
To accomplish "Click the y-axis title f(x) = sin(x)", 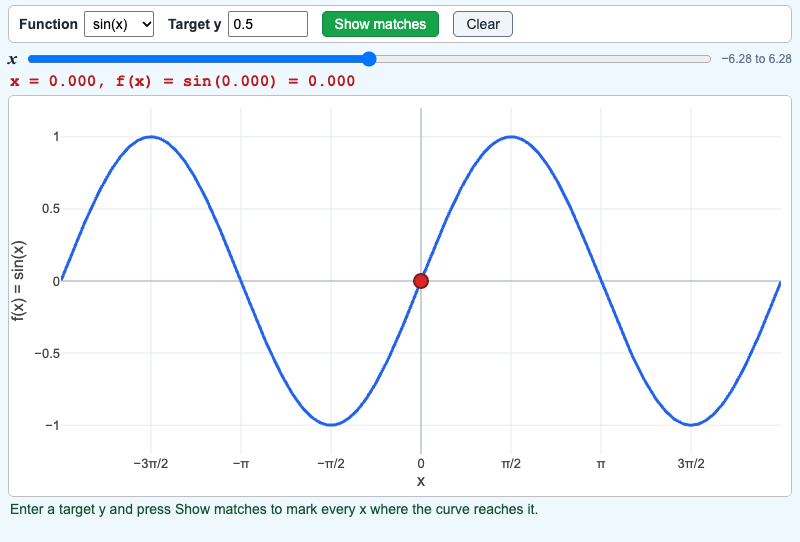I will (18, 281).
